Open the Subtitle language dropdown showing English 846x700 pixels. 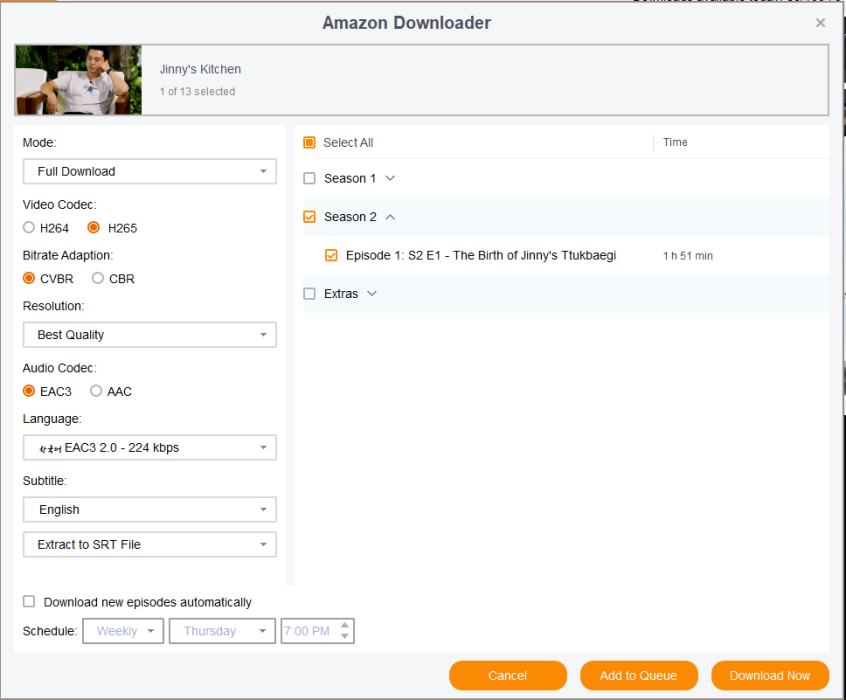(x=149, y=509)
